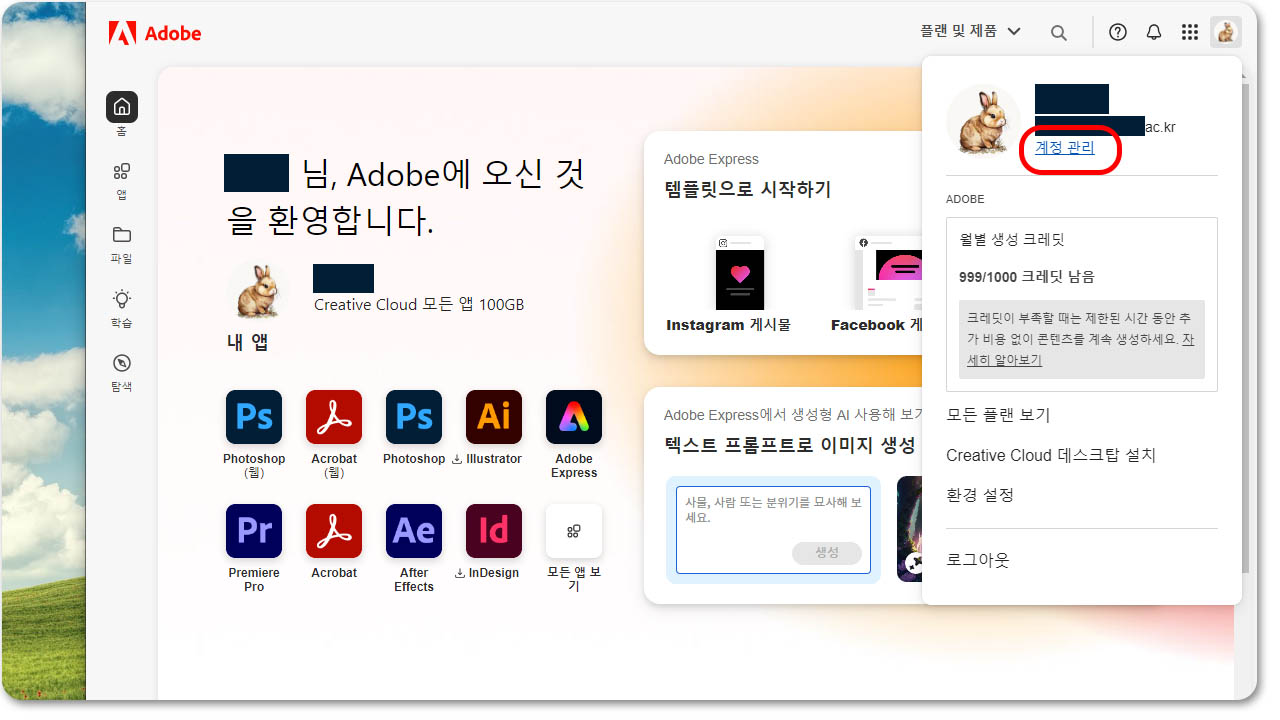Open the apps grid switcher icon
Viewport: 1280px width, 720px height.
[1190, 32]
